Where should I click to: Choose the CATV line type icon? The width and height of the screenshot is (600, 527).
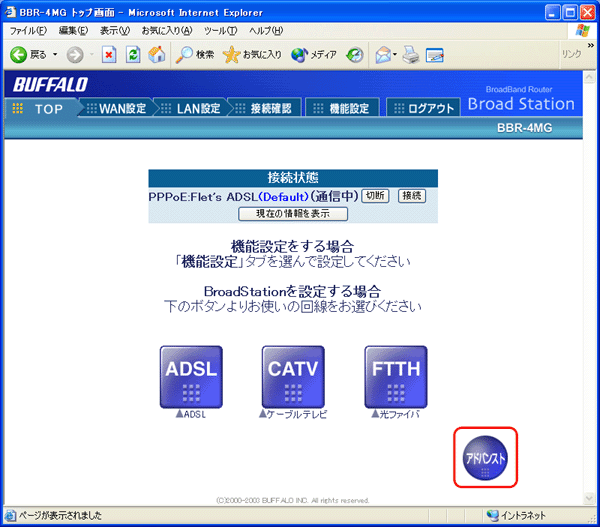[x=293, y=377]
